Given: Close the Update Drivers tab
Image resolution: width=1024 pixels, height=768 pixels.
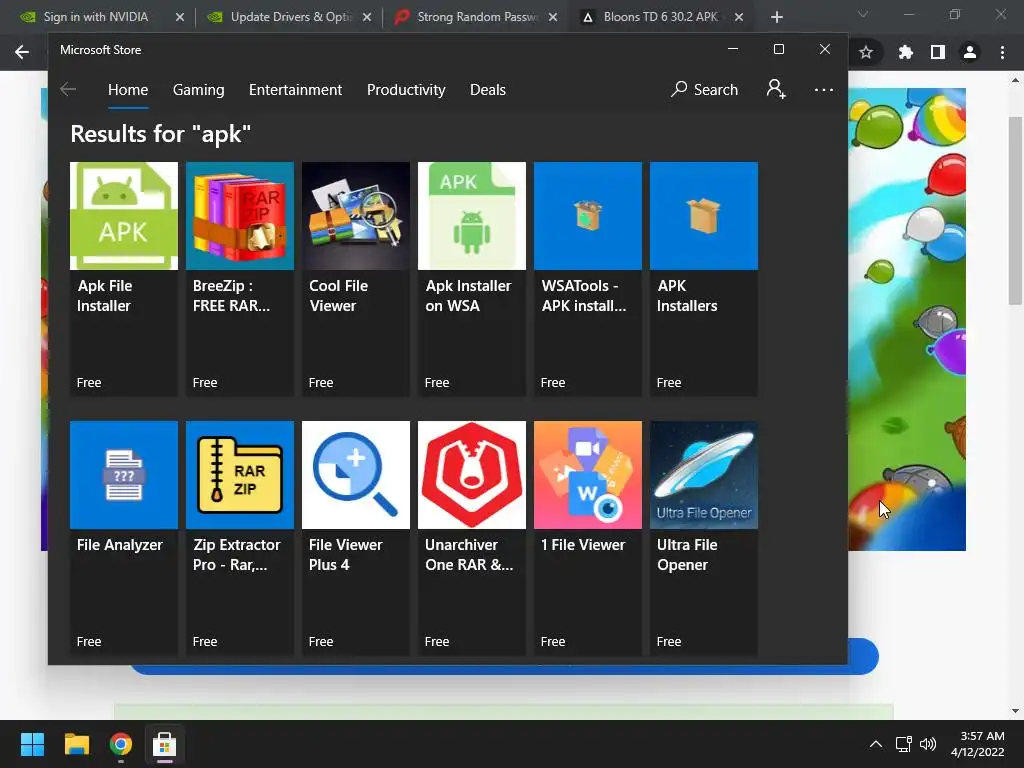Looking at the screenshot, I should tap(367, 17).
